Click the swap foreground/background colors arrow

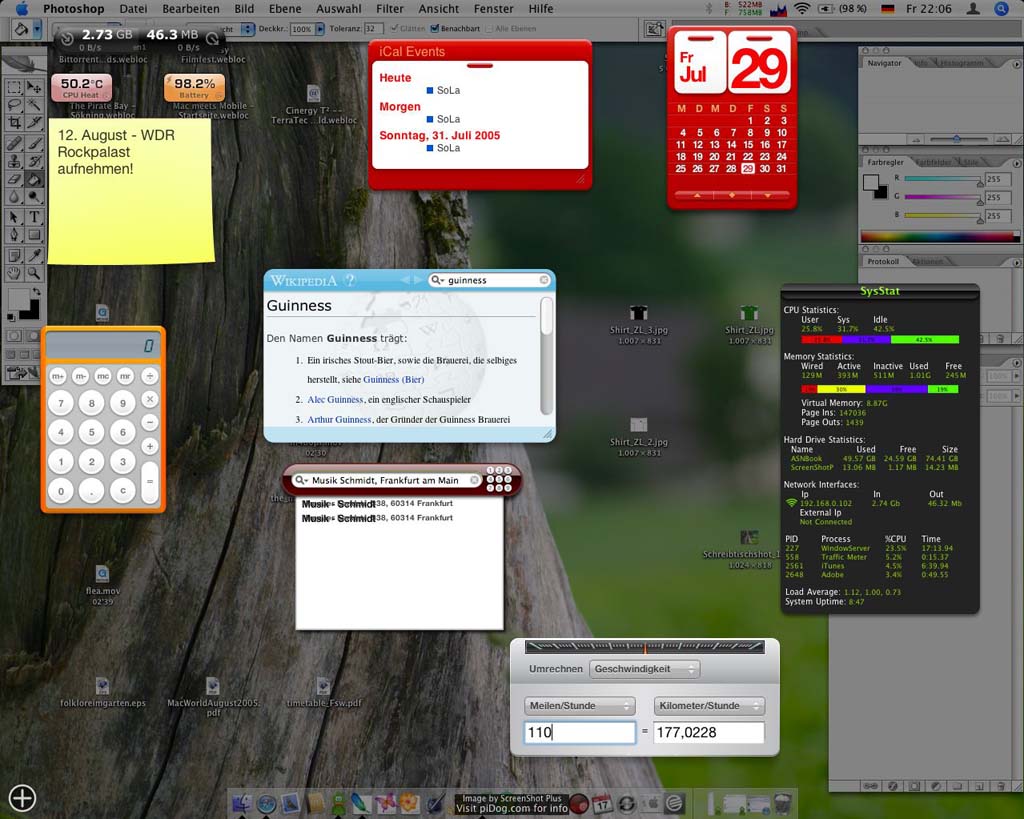click(37, 292)
